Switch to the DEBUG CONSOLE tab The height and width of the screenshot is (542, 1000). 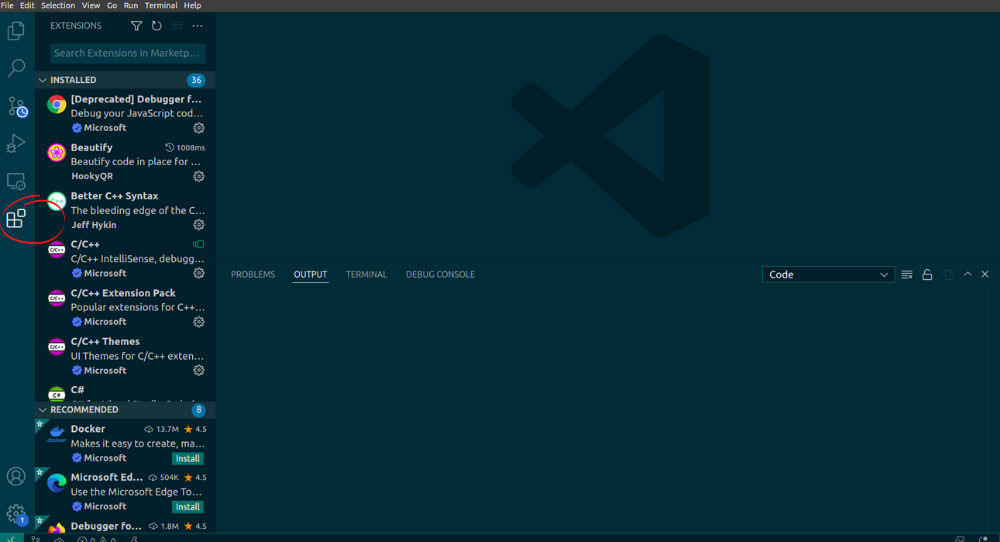click(x=441, y=275)
